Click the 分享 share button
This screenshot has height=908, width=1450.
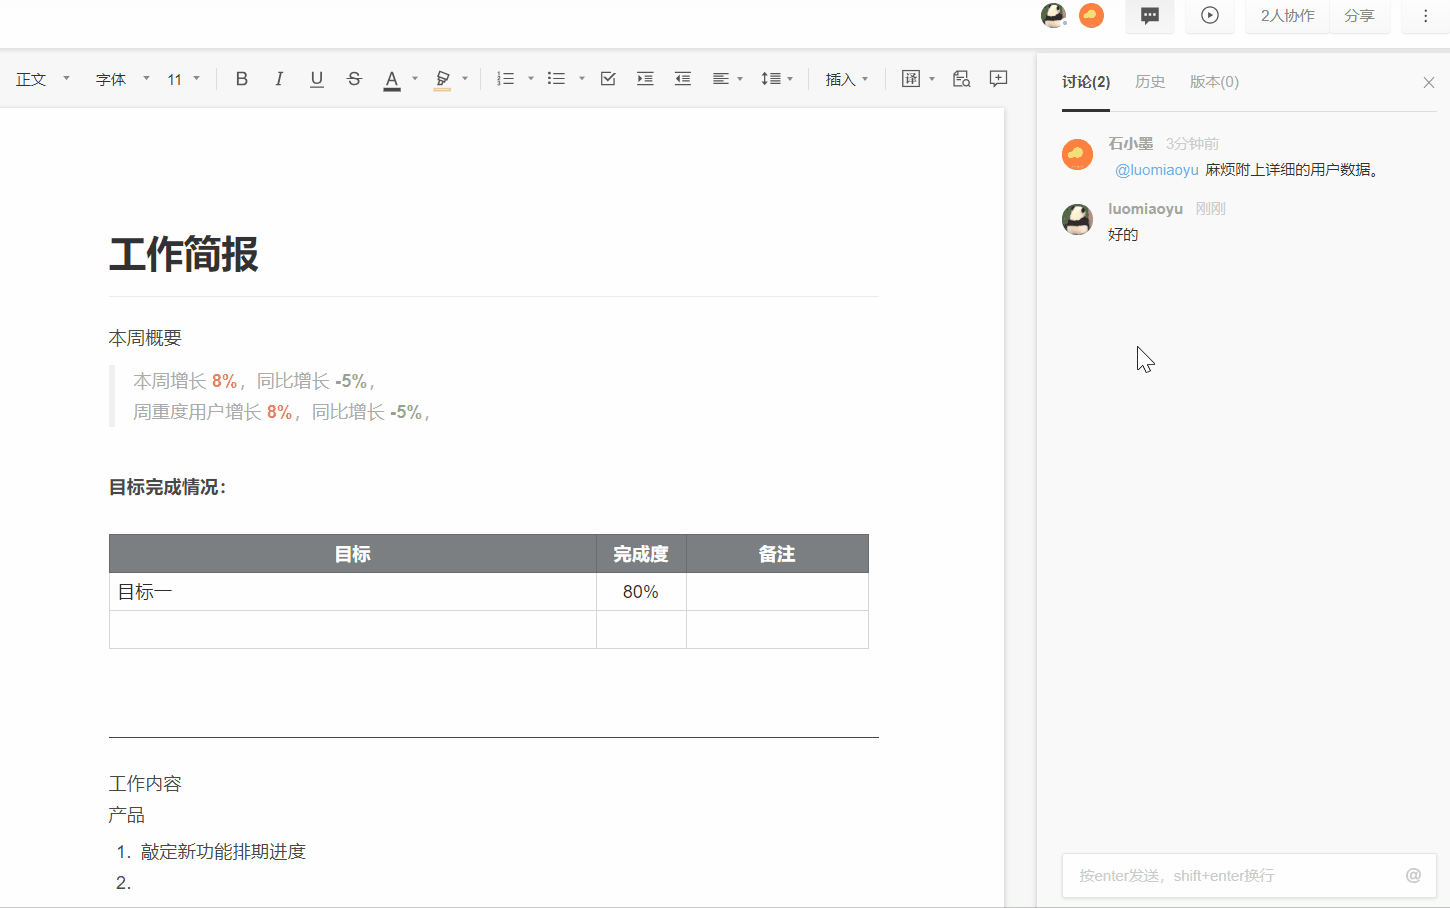coord(1359,16)
